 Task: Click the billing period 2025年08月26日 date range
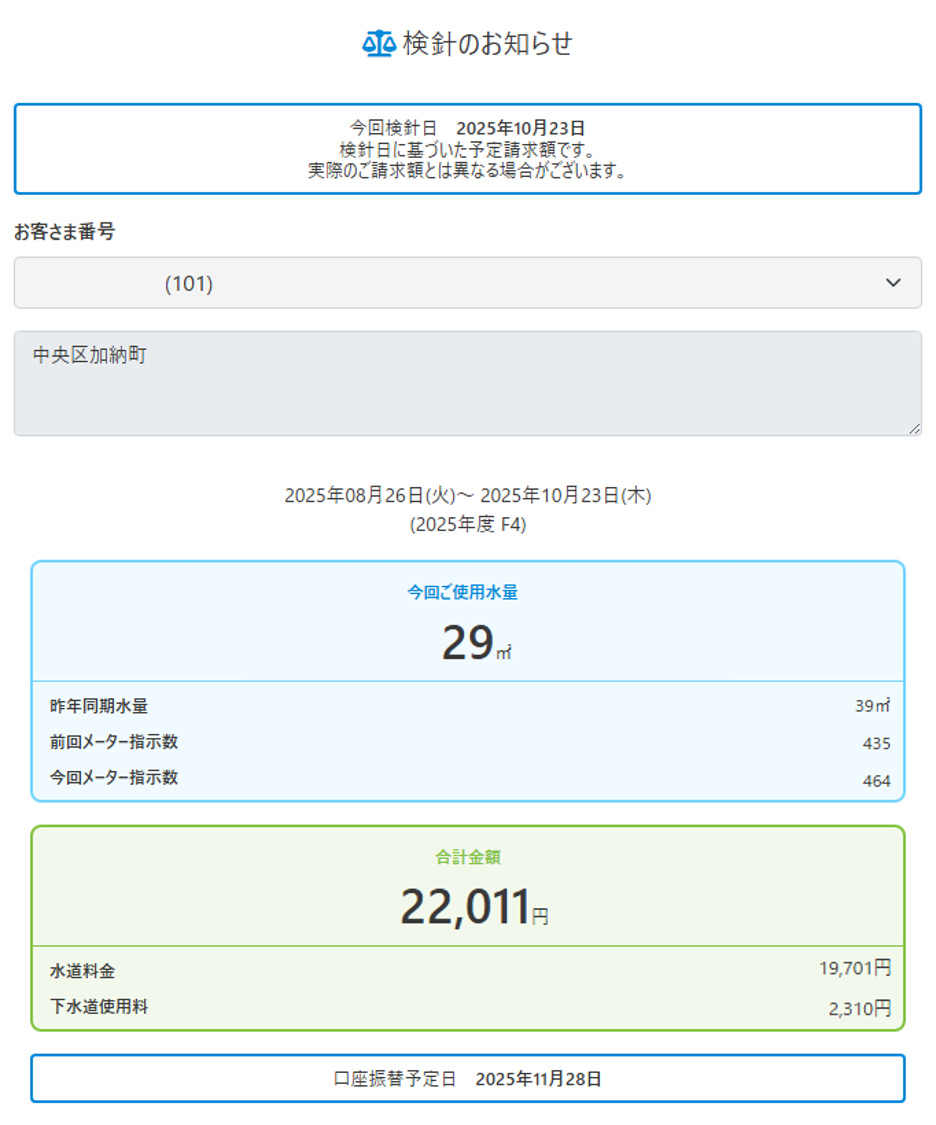(467, 495)
